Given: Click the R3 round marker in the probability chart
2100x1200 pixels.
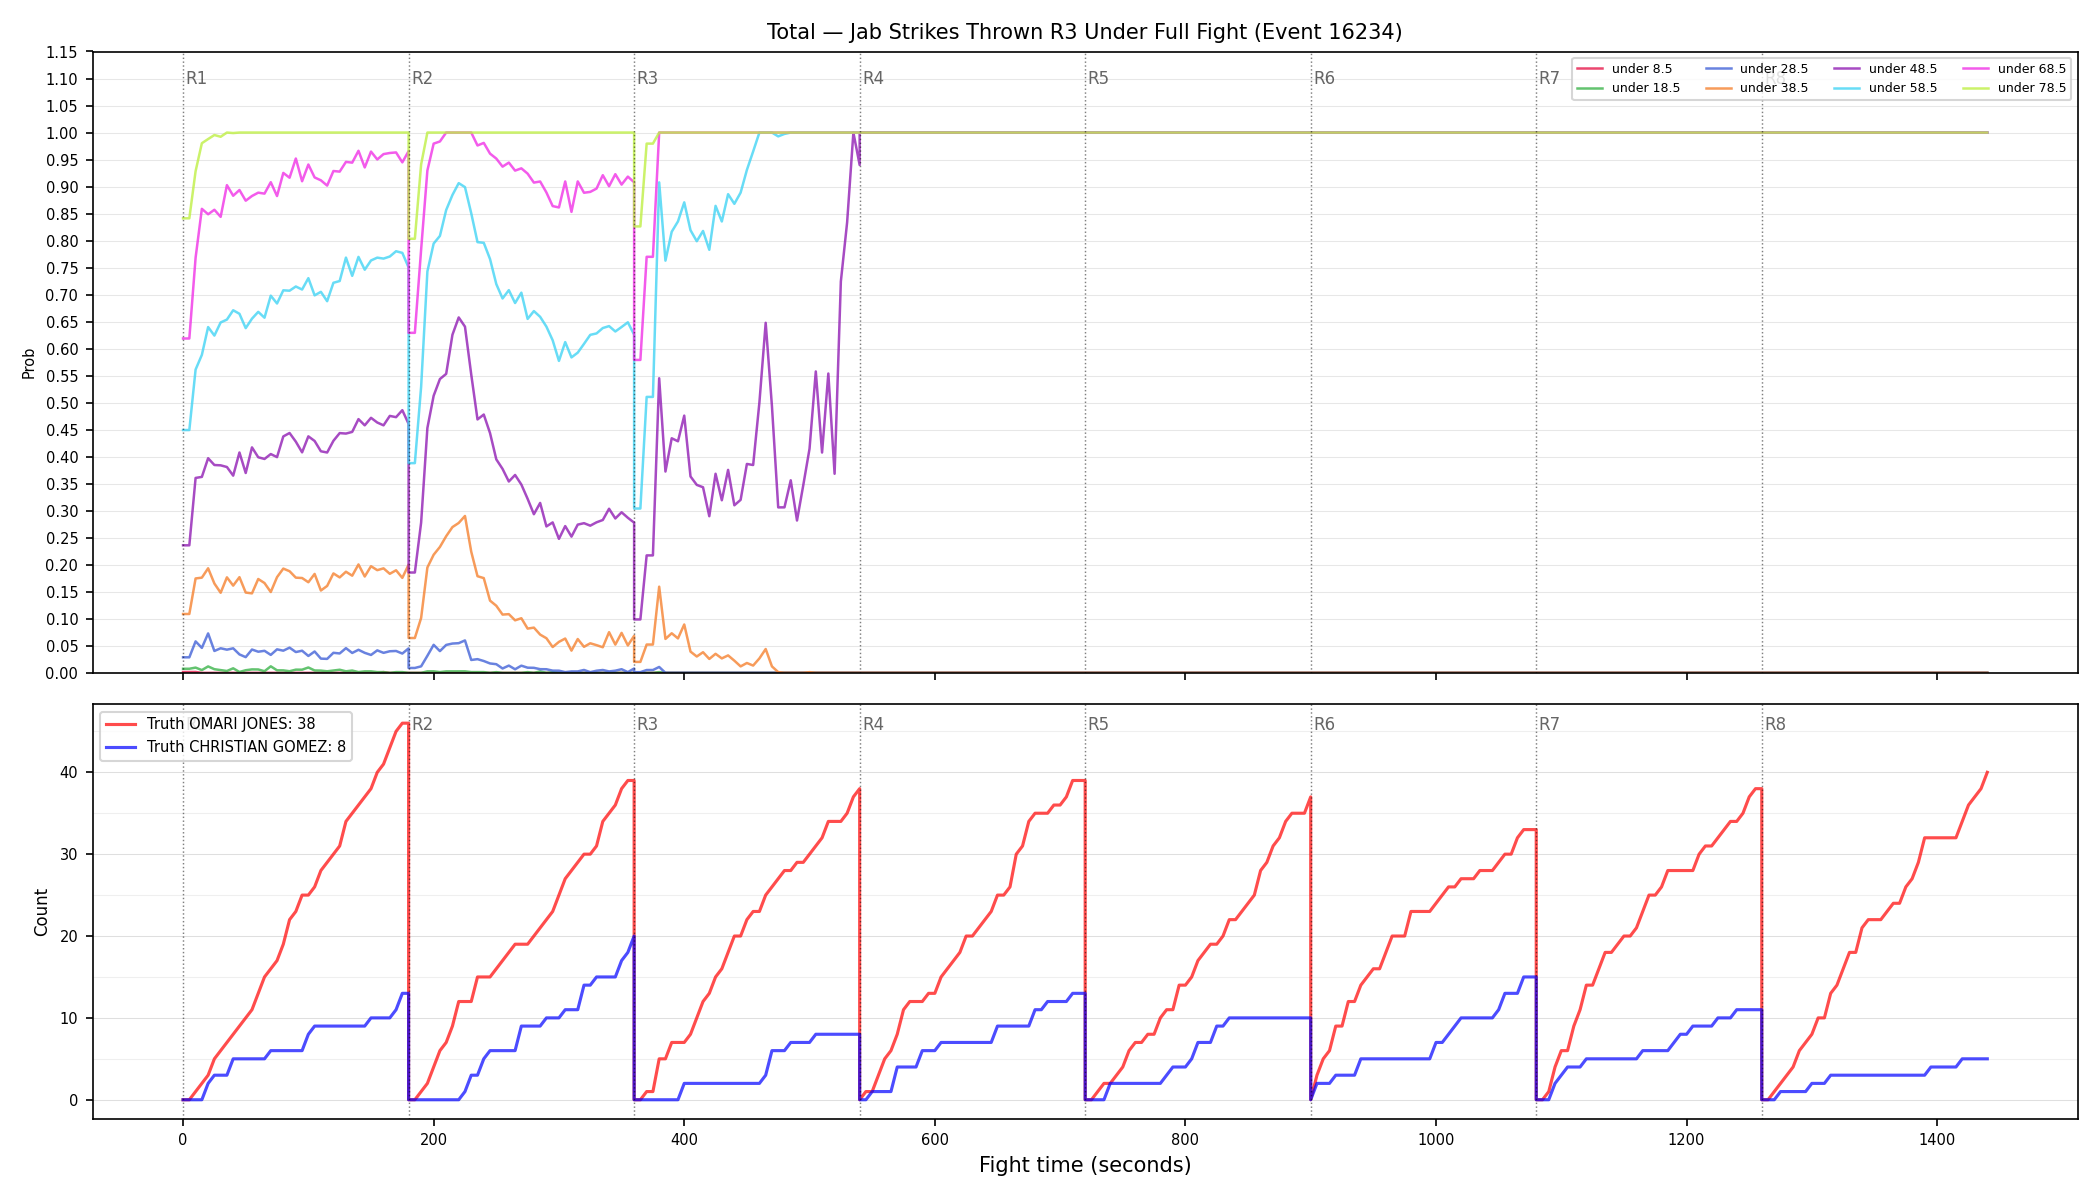Looking at the screenshot, I should (647, 78).
